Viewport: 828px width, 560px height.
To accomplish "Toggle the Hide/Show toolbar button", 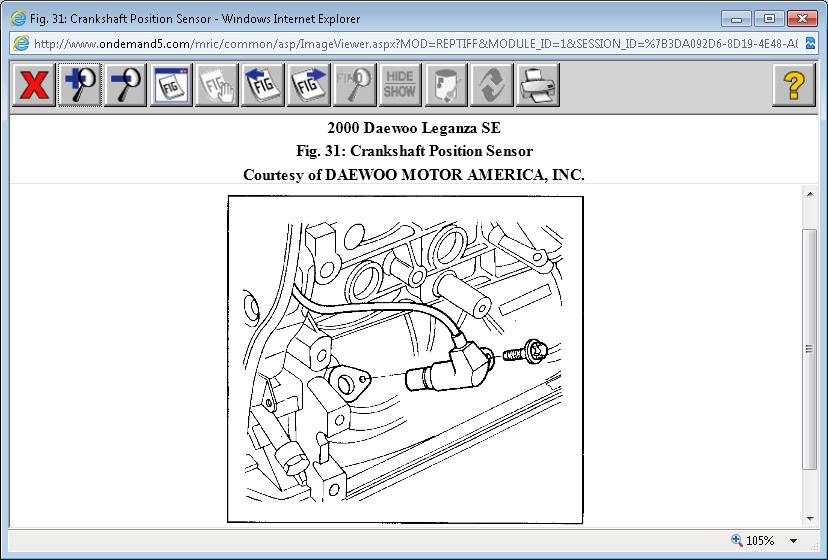I will click(x=400, y=85).
